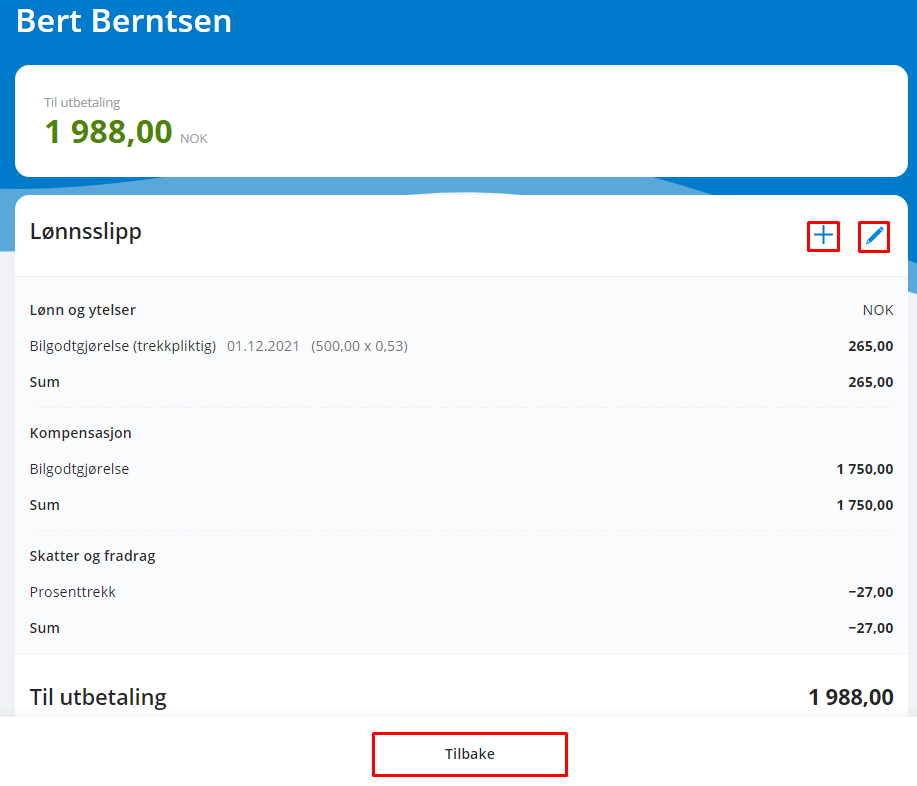This screenshot has width=917, height=786.
Task: Click the green 1 988,00 payout amount
Action: coord(109,132)
